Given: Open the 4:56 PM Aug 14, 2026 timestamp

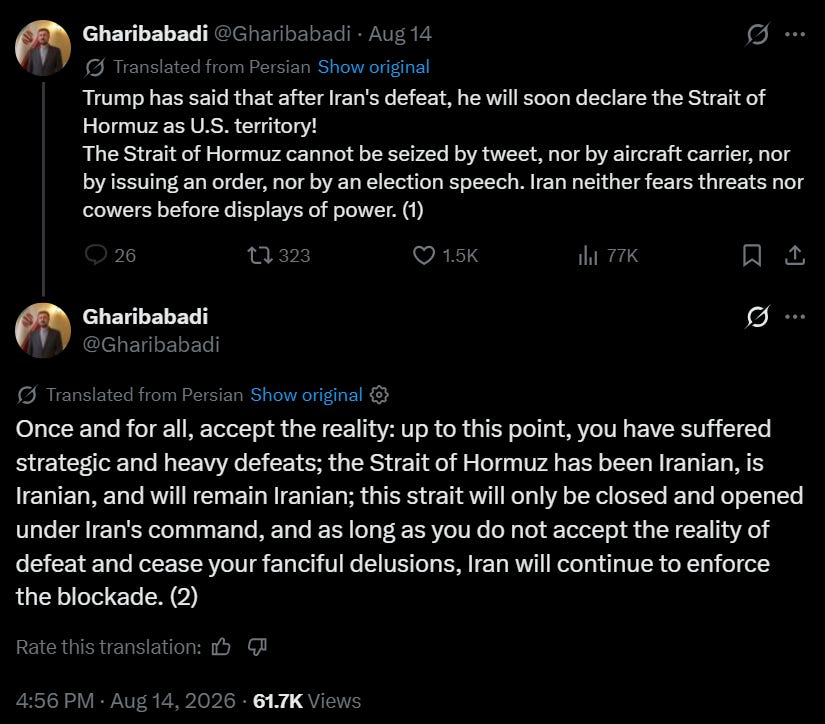Looking at the screenshot, I should [x=126, y=701].
